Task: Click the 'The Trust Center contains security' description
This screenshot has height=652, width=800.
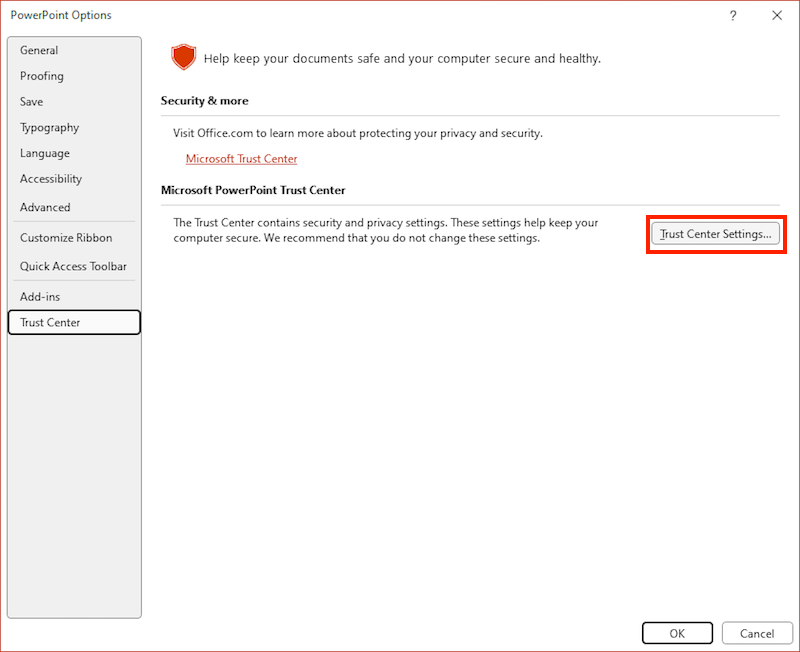Action: 386,230
